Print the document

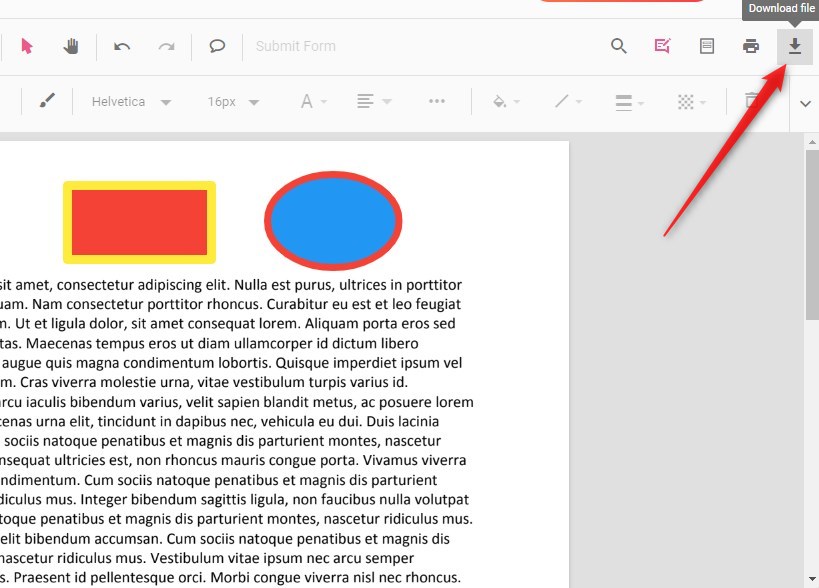click(x=751, y=46)
